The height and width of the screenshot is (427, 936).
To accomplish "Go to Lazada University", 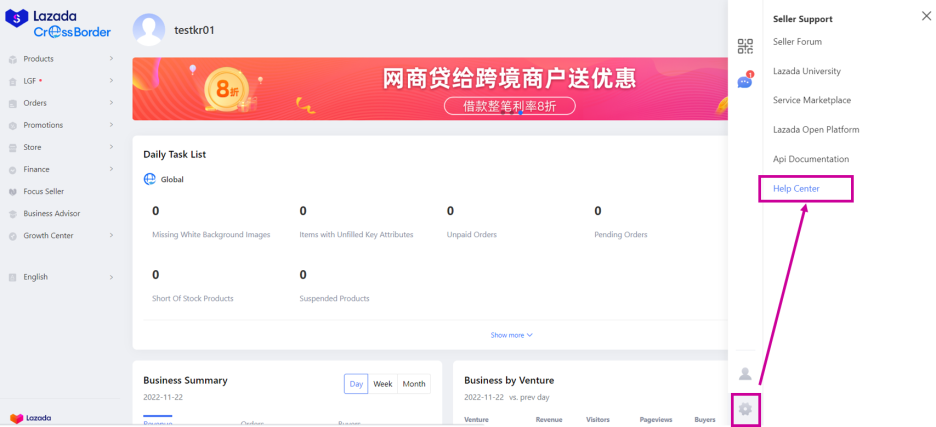I will (x=806, y=71).
